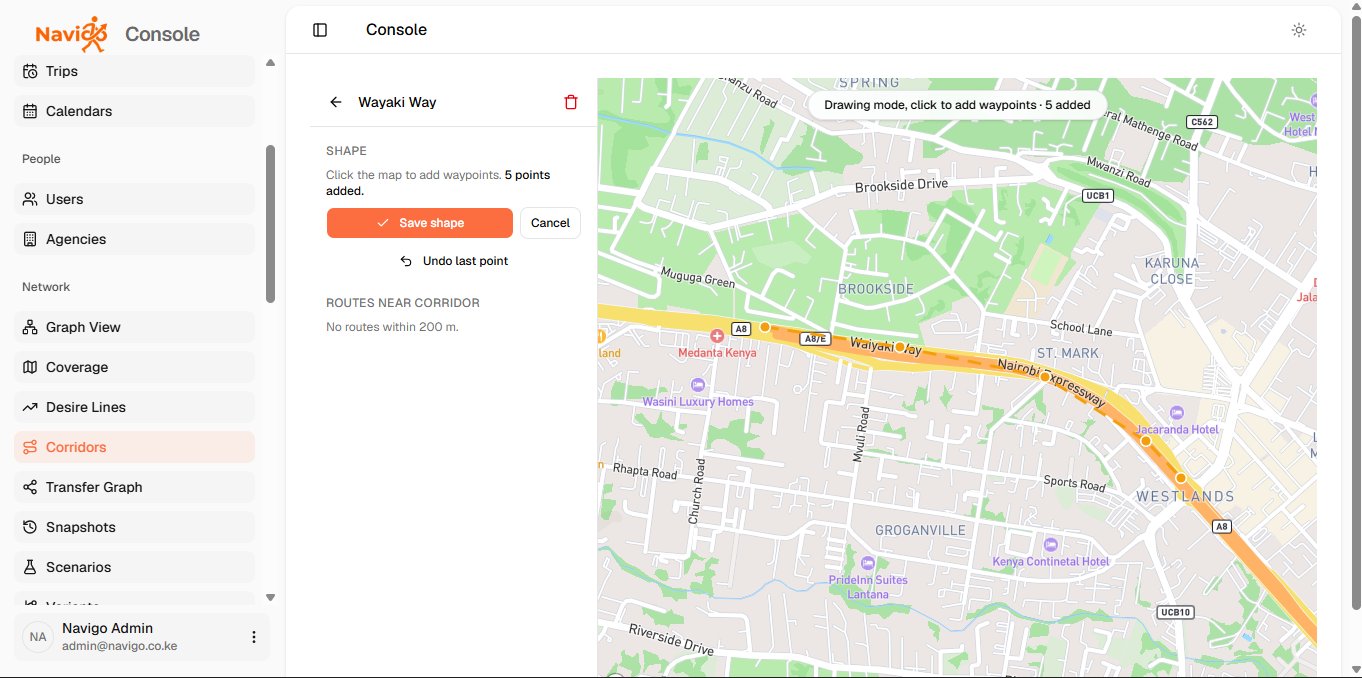Cancel the shape drawing
The height and width of the screenshot is (678, 1362).
click(550, 223)
